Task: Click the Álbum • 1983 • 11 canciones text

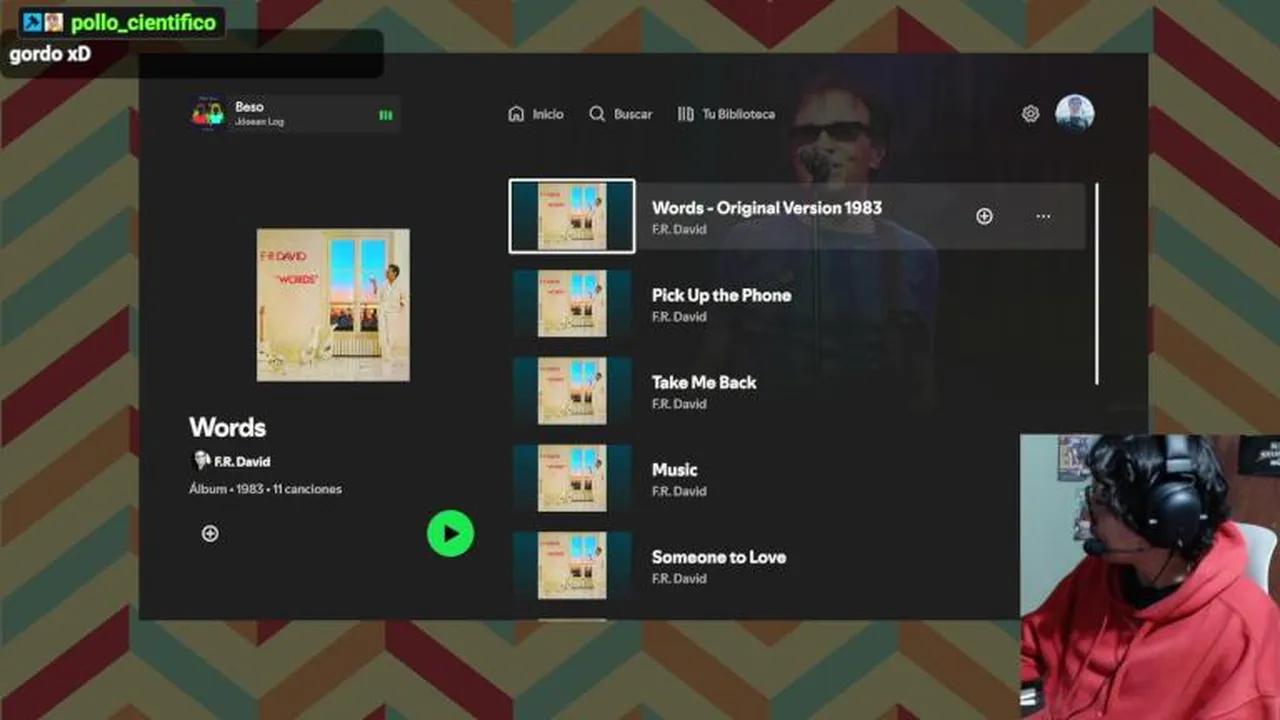Action: pyautogui.click(x=265, y=489)
